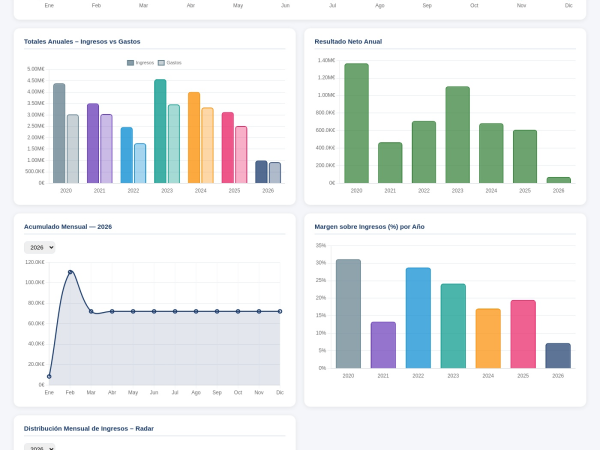The image size is (600, 450).
Task: Select the 2026 bar in Resultado Neto Anual
Action: pyautogui.click(x=558, y=180)
